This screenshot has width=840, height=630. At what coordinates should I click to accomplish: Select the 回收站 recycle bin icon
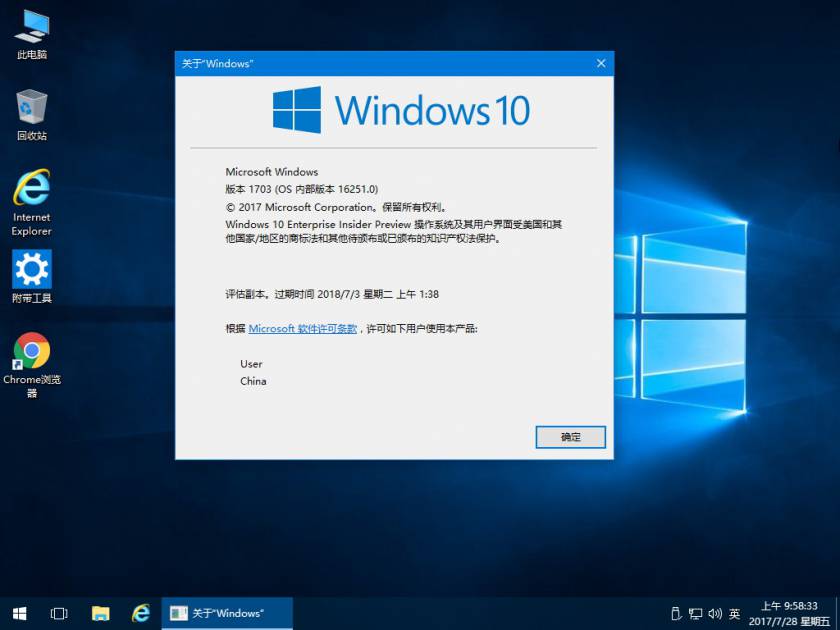tap(32, 115)
